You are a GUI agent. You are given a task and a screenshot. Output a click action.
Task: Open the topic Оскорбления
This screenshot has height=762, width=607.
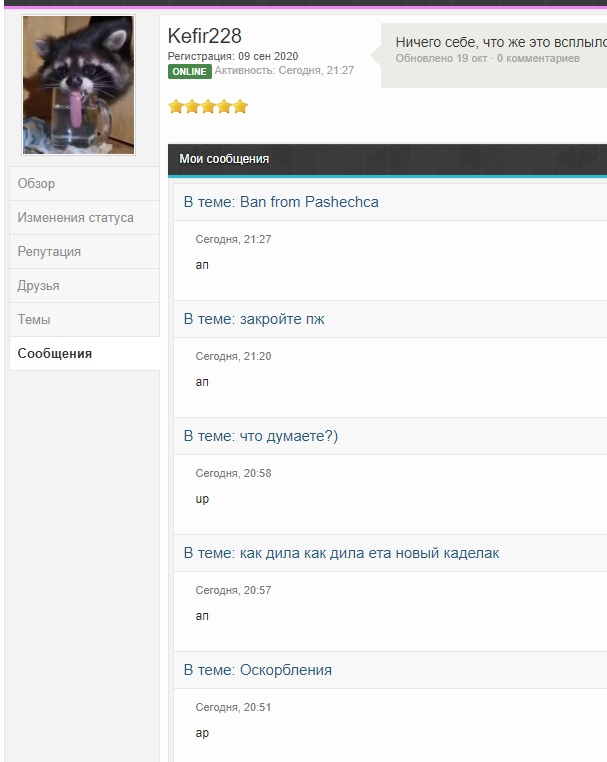[286, 670]
